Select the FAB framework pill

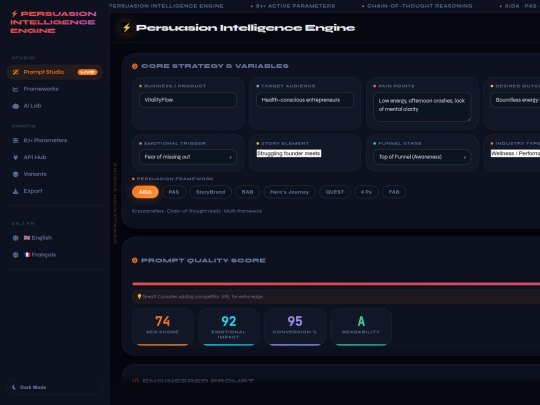click(394, 192)
